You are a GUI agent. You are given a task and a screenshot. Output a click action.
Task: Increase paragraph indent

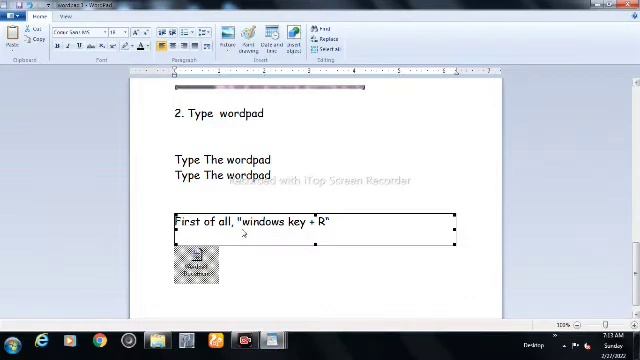click(173, 32)
